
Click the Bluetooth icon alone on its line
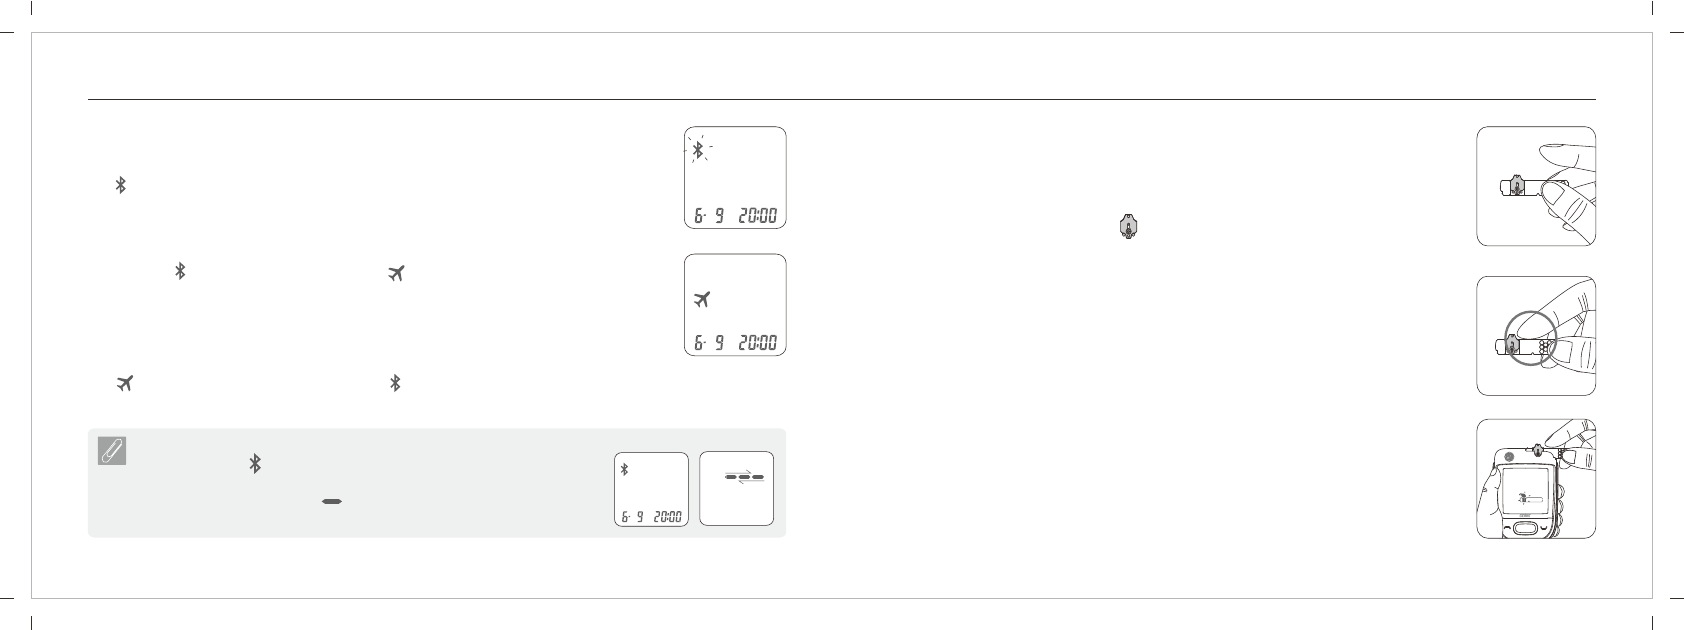(x=120, y=185)
